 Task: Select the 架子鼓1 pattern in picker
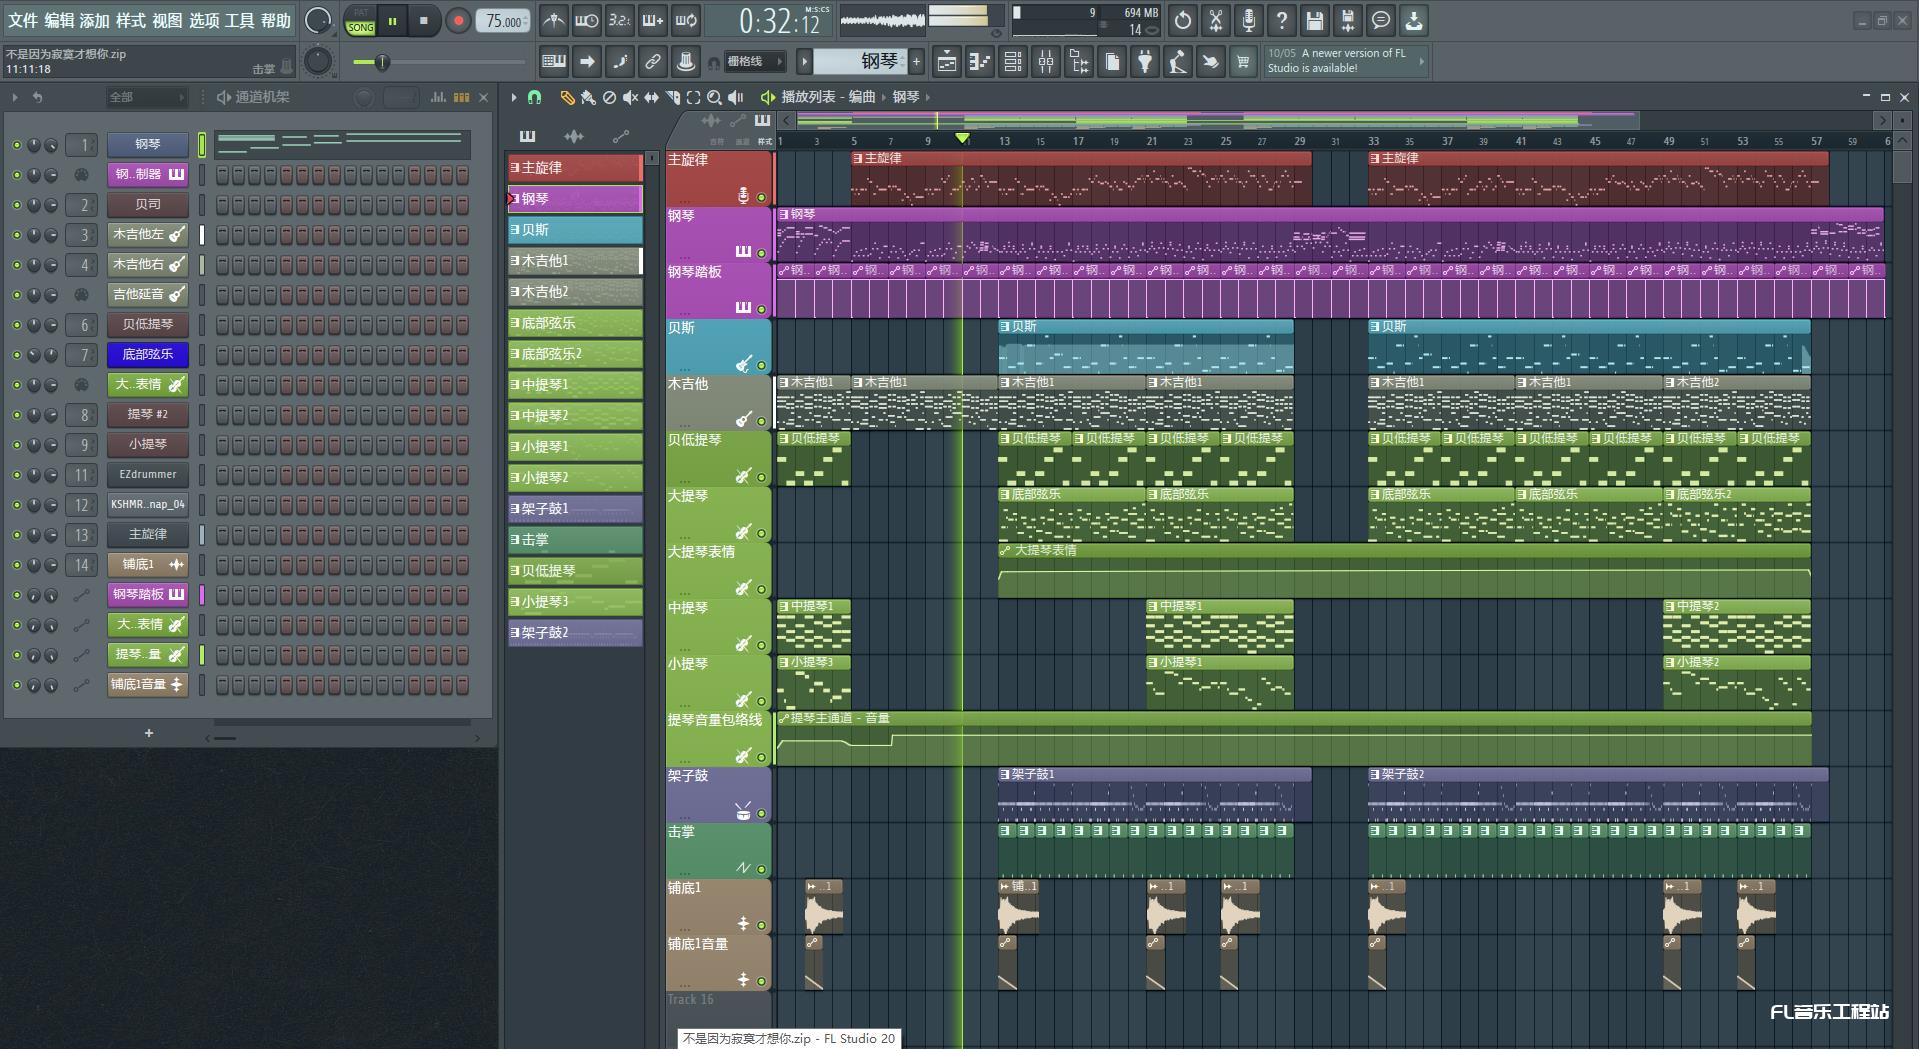(575, 509)
